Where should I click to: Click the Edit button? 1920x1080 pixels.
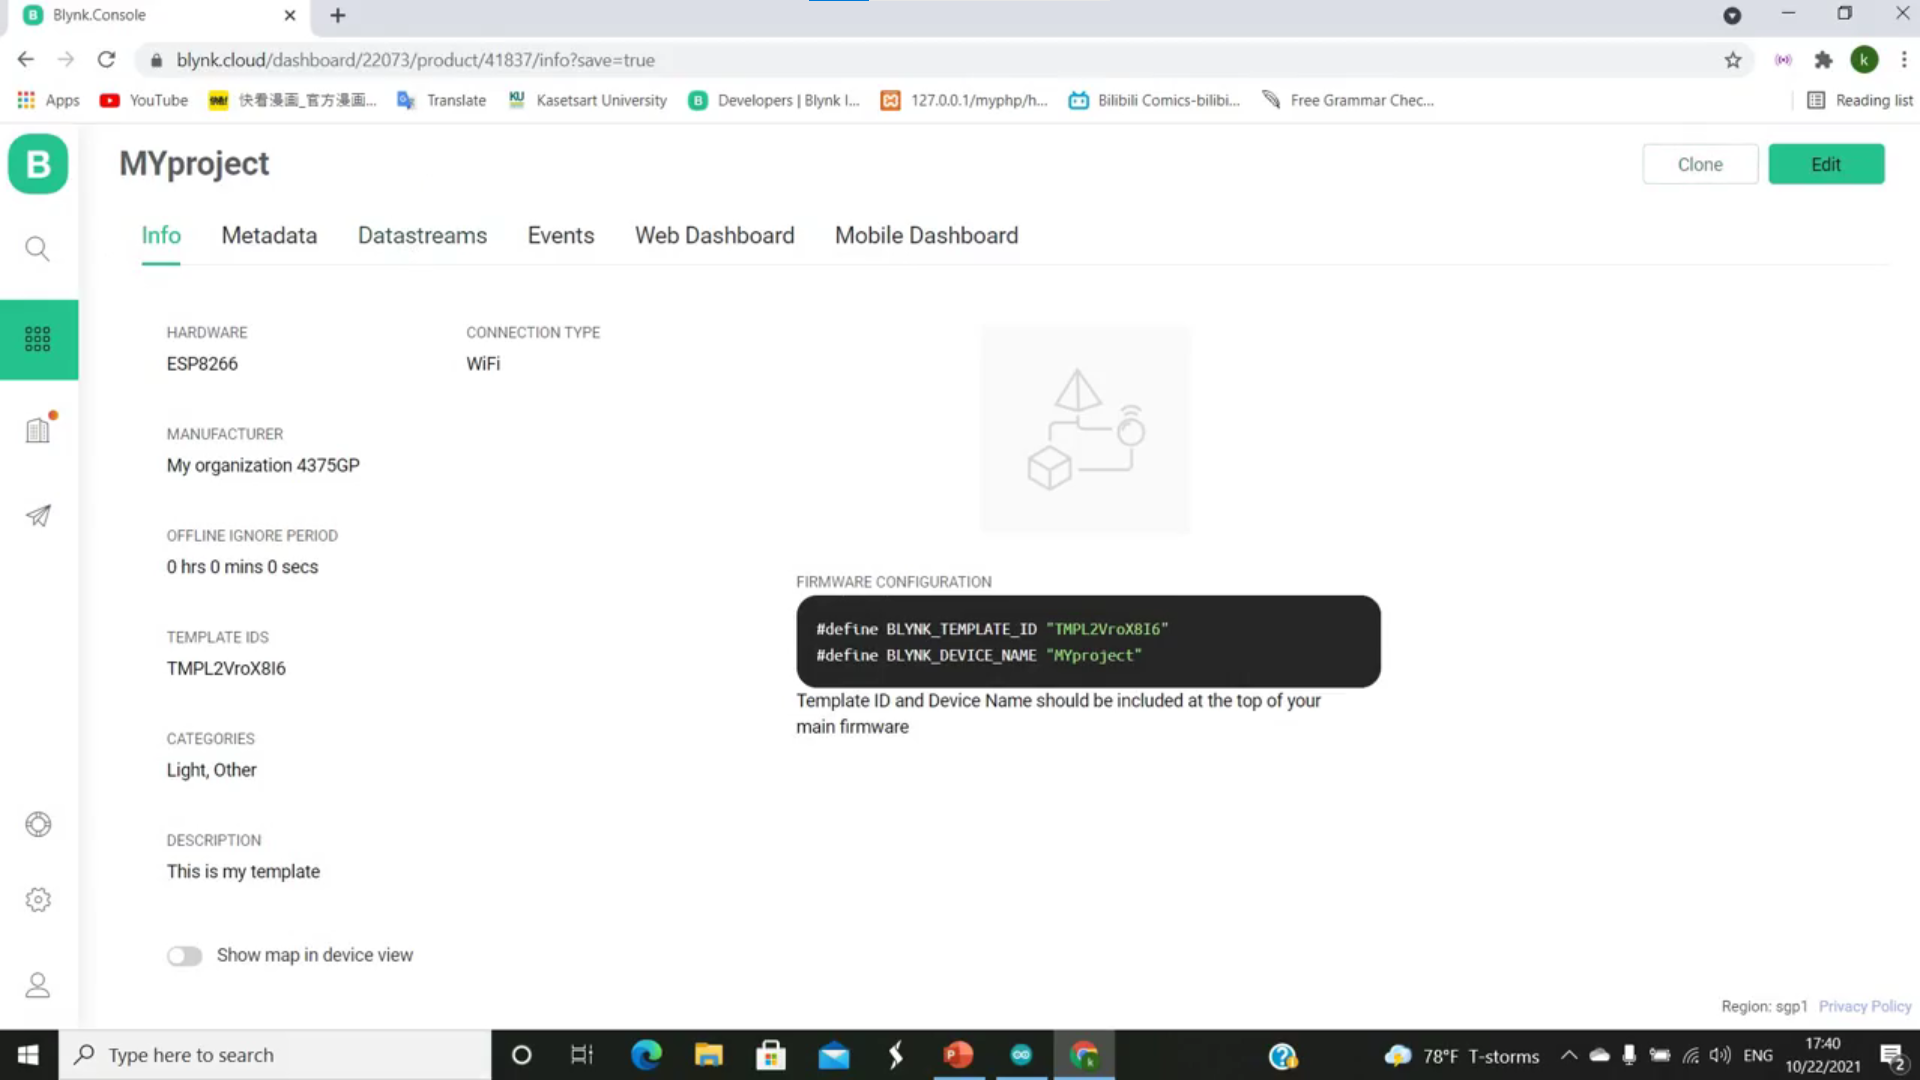[1825, 163]
